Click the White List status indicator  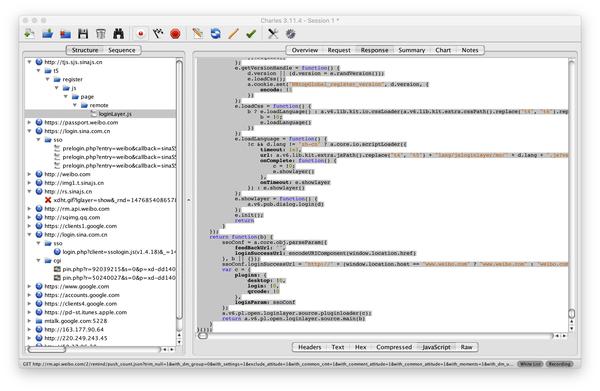point(530,364)
